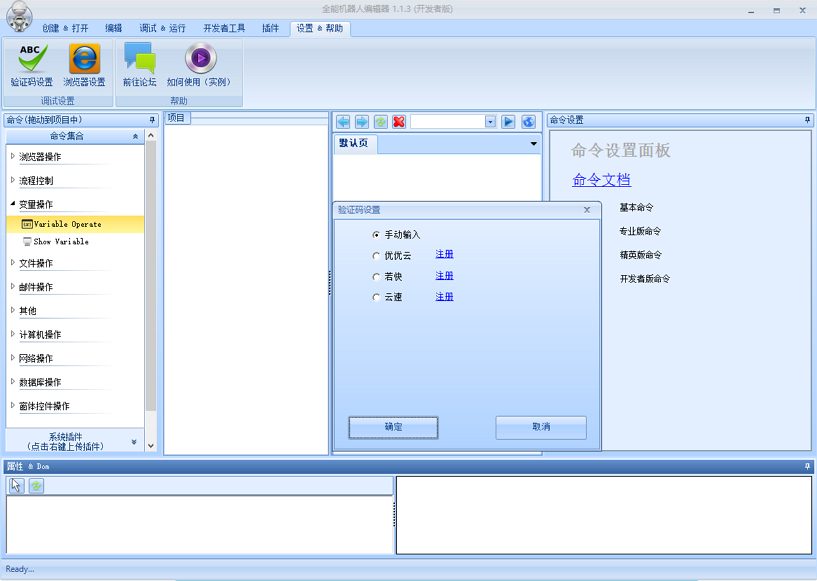Select the 云速 radio button
Viewport: 817px width, 581px height.
point(376,298)
